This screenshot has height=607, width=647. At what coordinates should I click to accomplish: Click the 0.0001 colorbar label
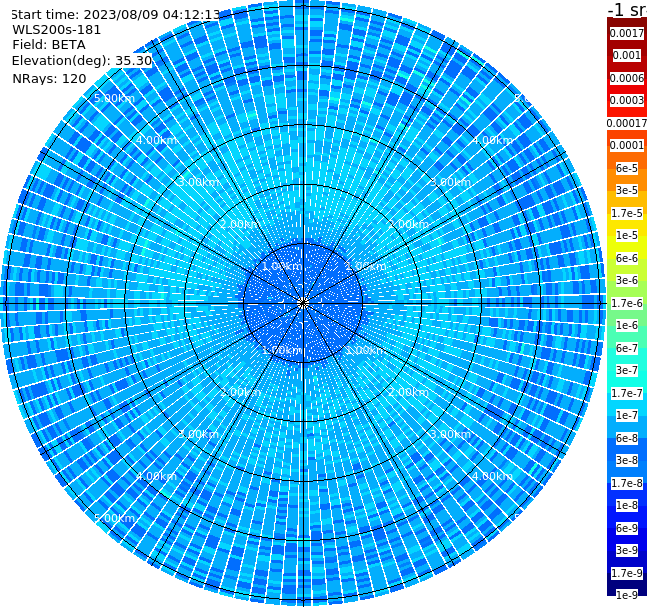[627, 145]
